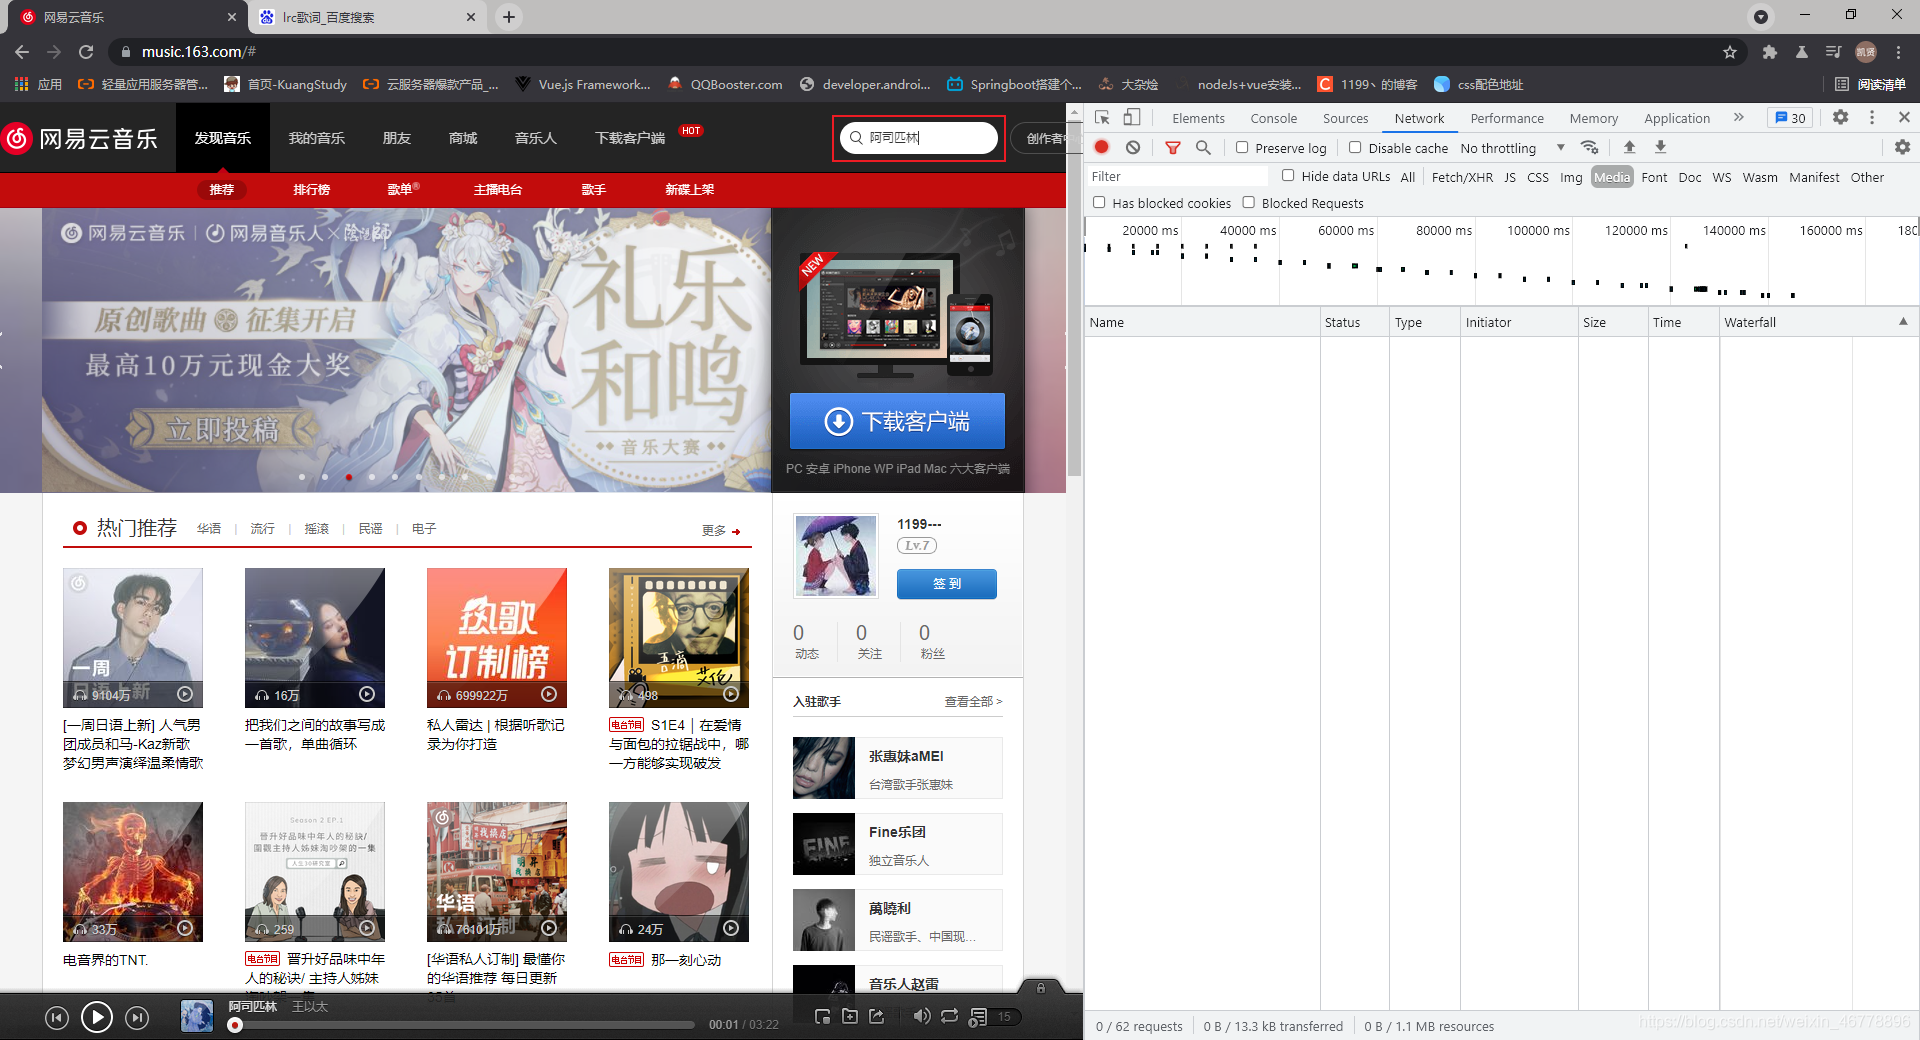Screen dimensions: 1920x1040
Task: Open the network search magnifier
Action: click(1203, 147)
